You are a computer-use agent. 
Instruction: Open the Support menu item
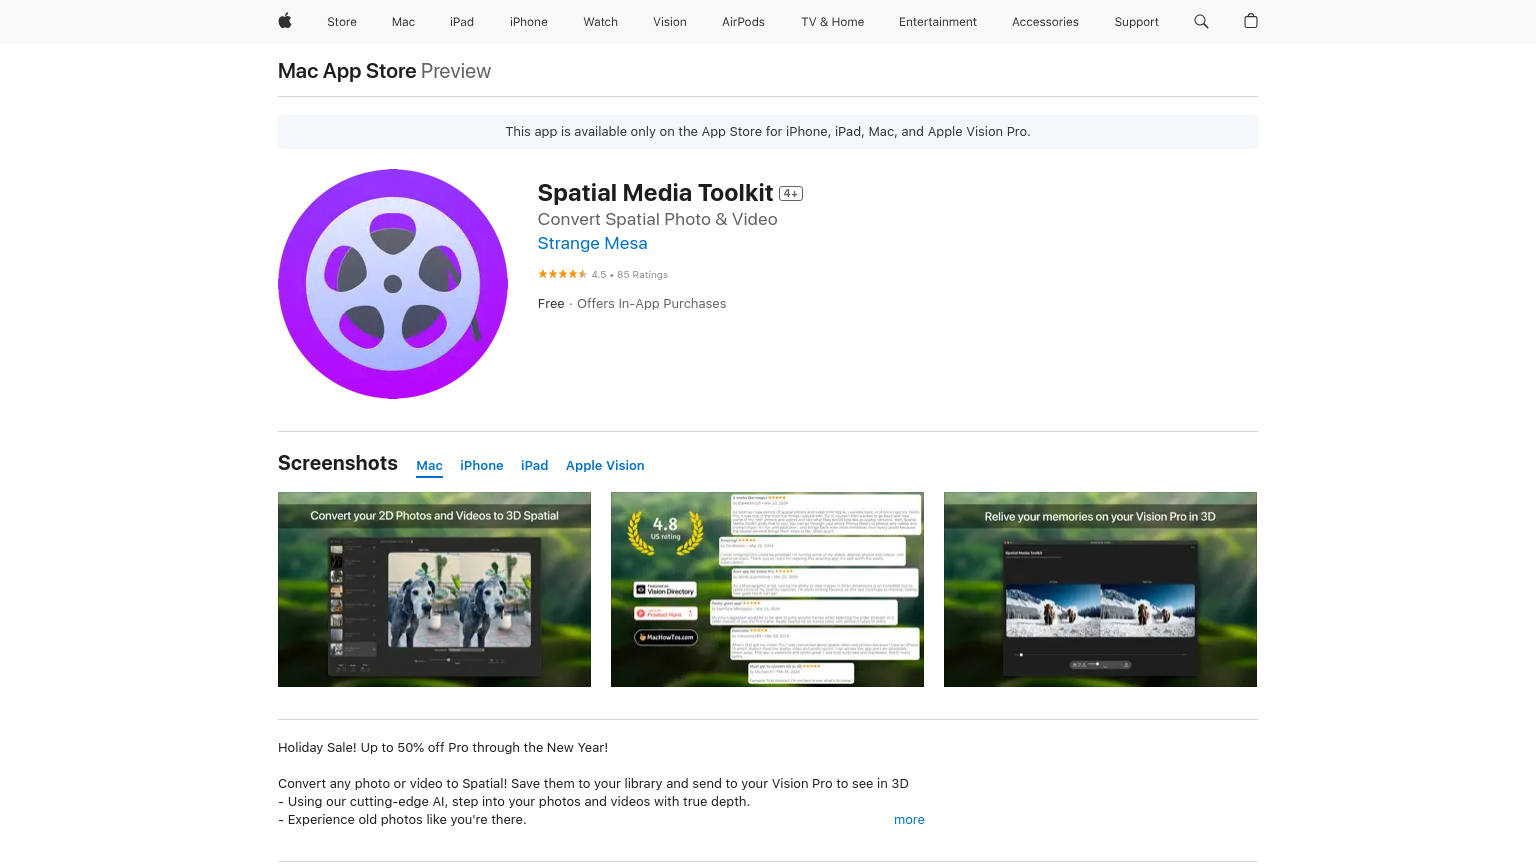coord(1136,21)
